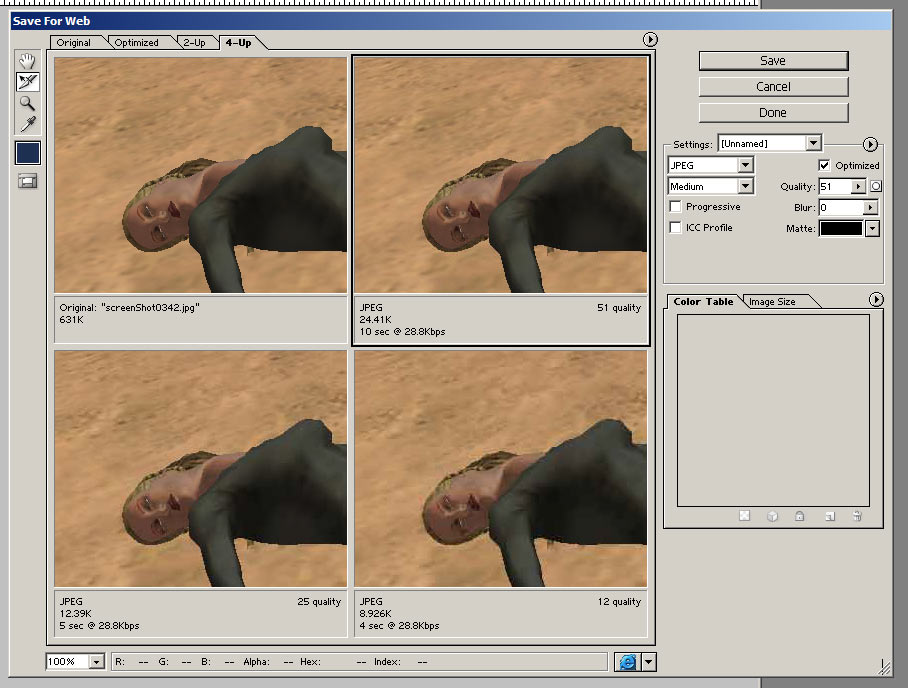This screenshot has width=908, height=688.
Task: Toggle slices visibility button
Action: pyautogui.click(x=27, y=181)
